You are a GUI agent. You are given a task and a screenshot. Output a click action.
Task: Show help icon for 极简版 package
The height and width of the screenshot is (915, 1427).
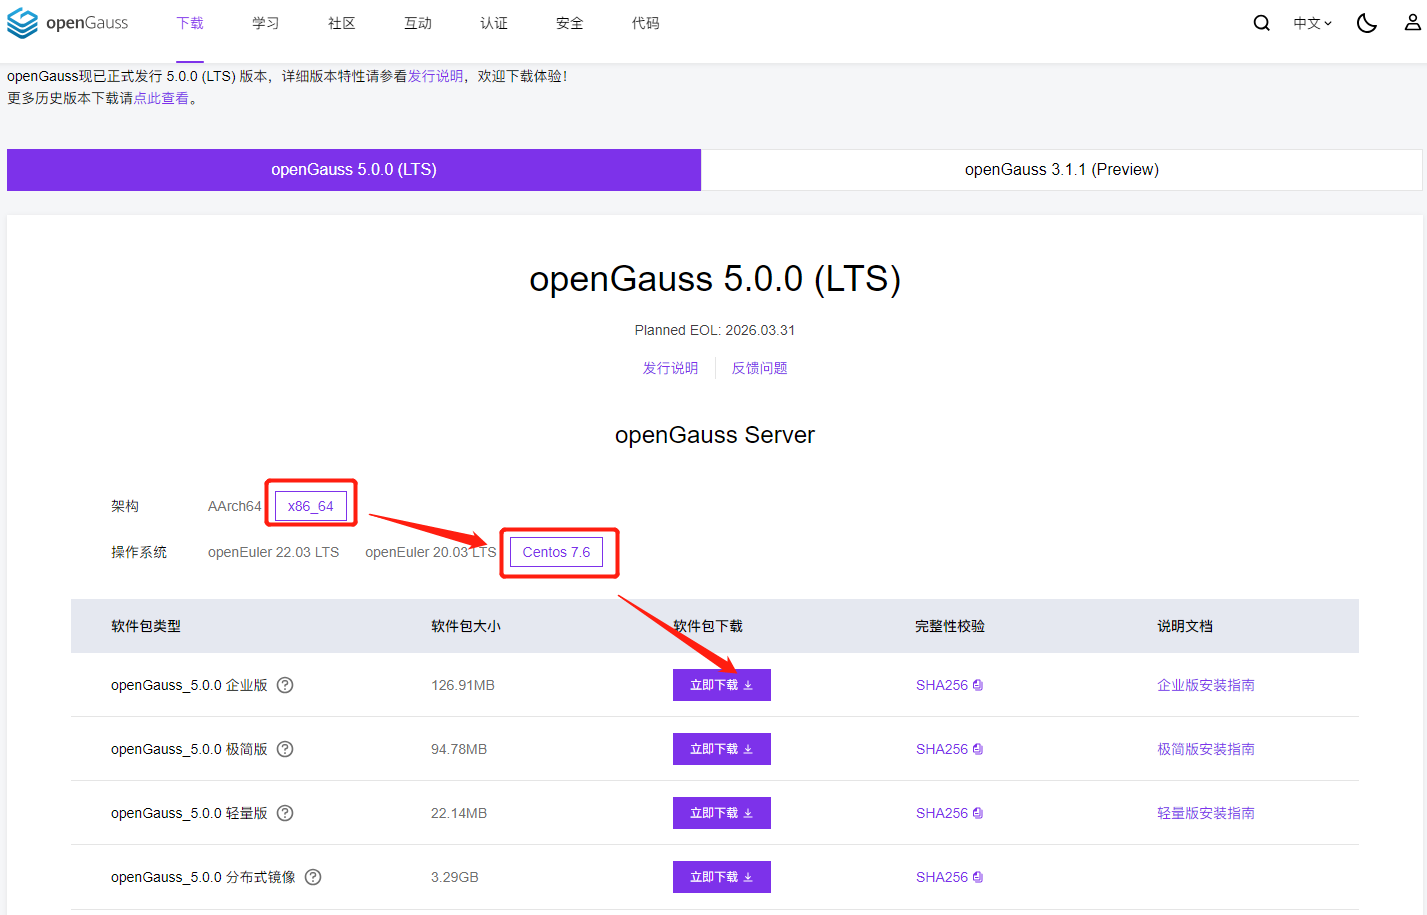point(285,749)
